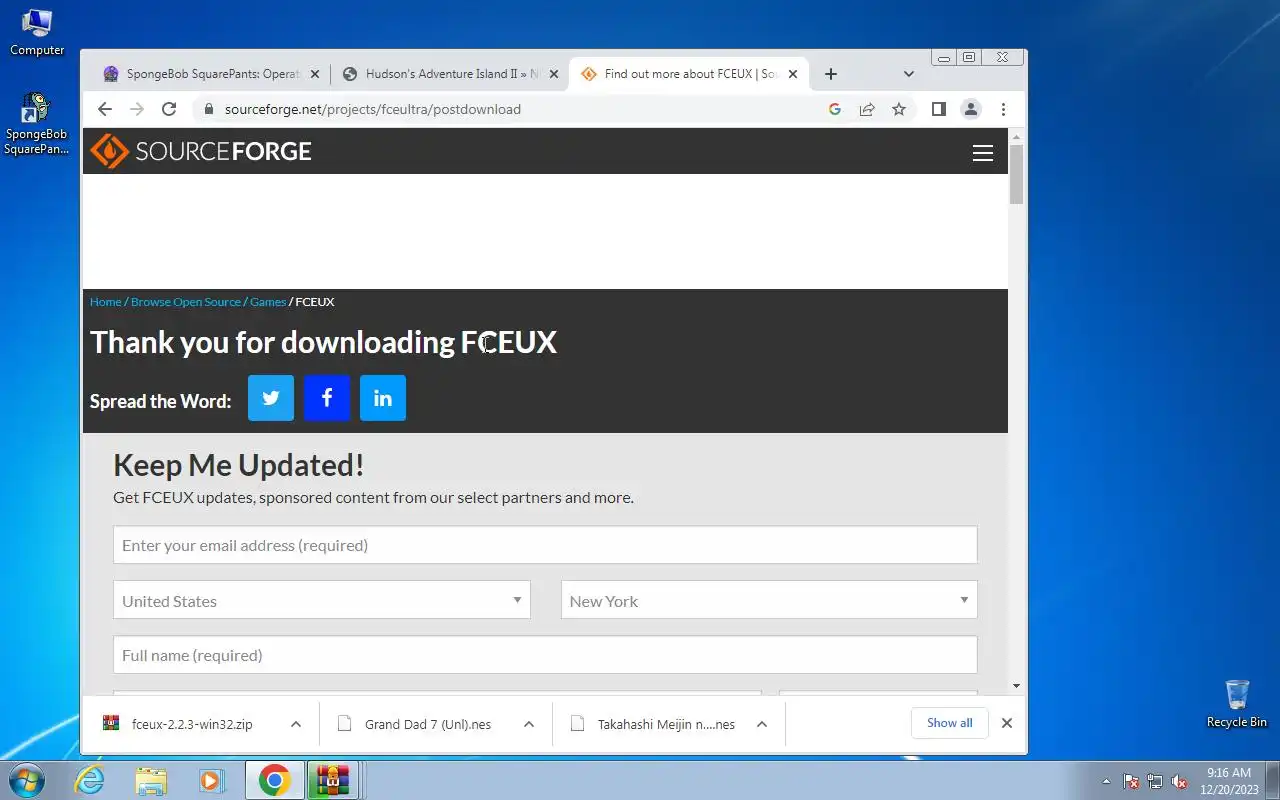Image resolution: width=1280 pixels, height=800 pixels.
Task: Click scrollbar up arrow
Action: [x=1017, y=136]
